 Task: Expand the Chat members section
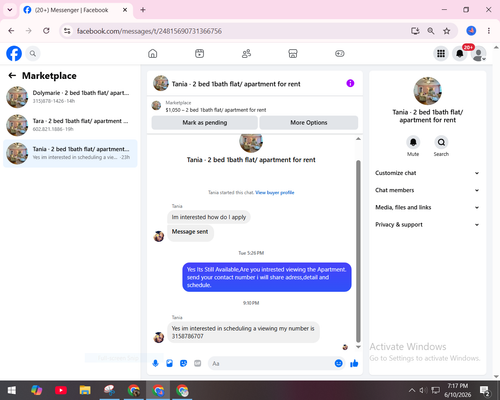pyautogui.click(x=427, y=190)
